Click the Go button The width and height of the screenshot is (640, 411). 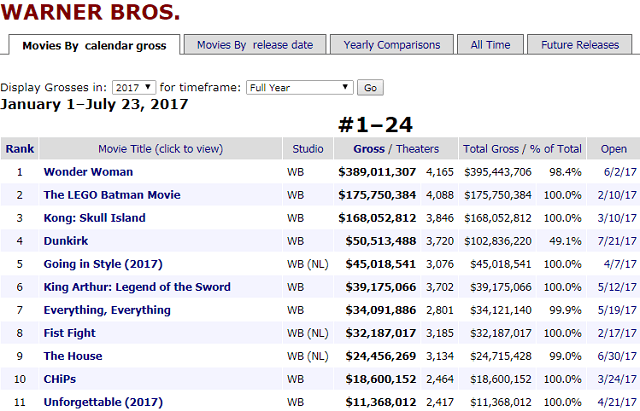coord(370,87)
